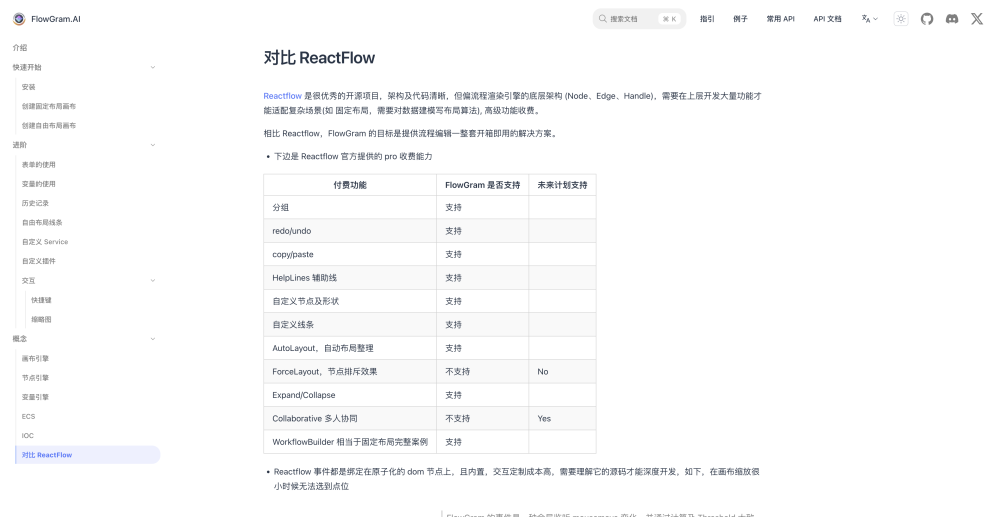The width and height of the screenshot is (1000, 517).
Task: Click the search magnifier icon
Action: pos(602,19)
